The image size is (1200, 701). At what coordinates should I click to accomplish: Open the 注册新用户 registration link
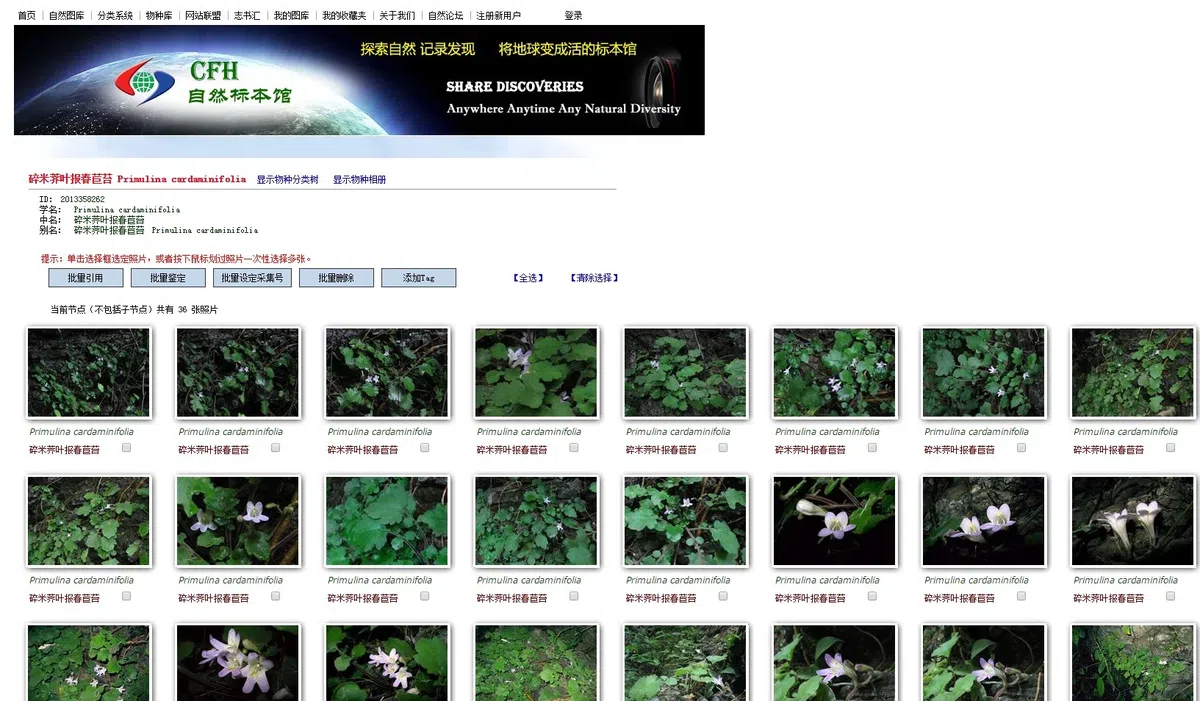click(x=498, y=16)
